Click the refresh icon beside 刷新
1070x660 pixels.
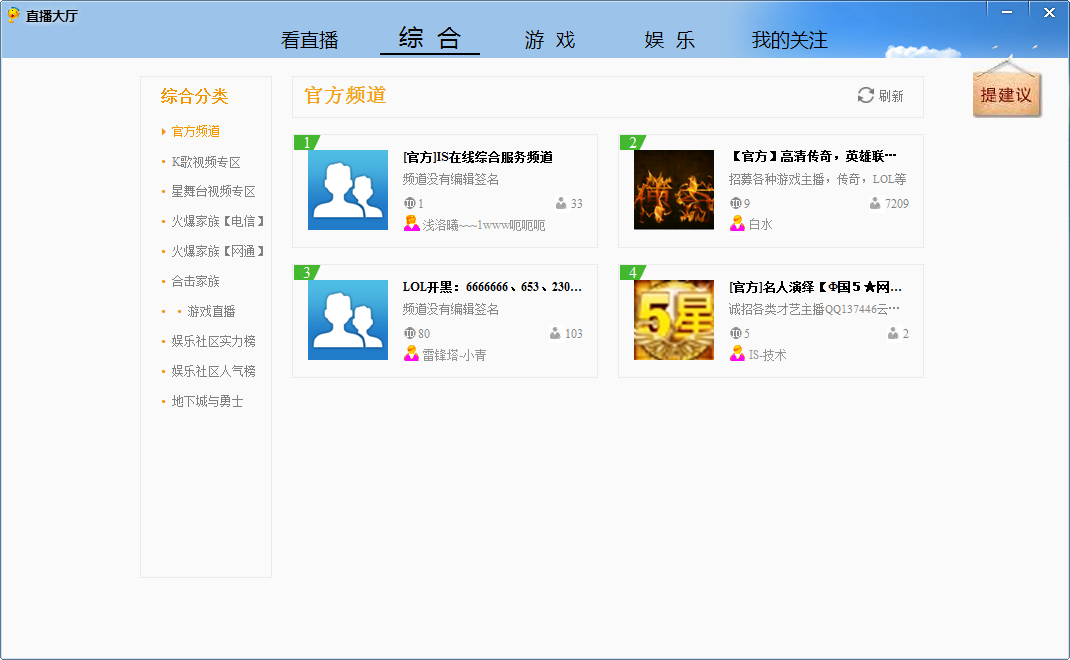865,95
